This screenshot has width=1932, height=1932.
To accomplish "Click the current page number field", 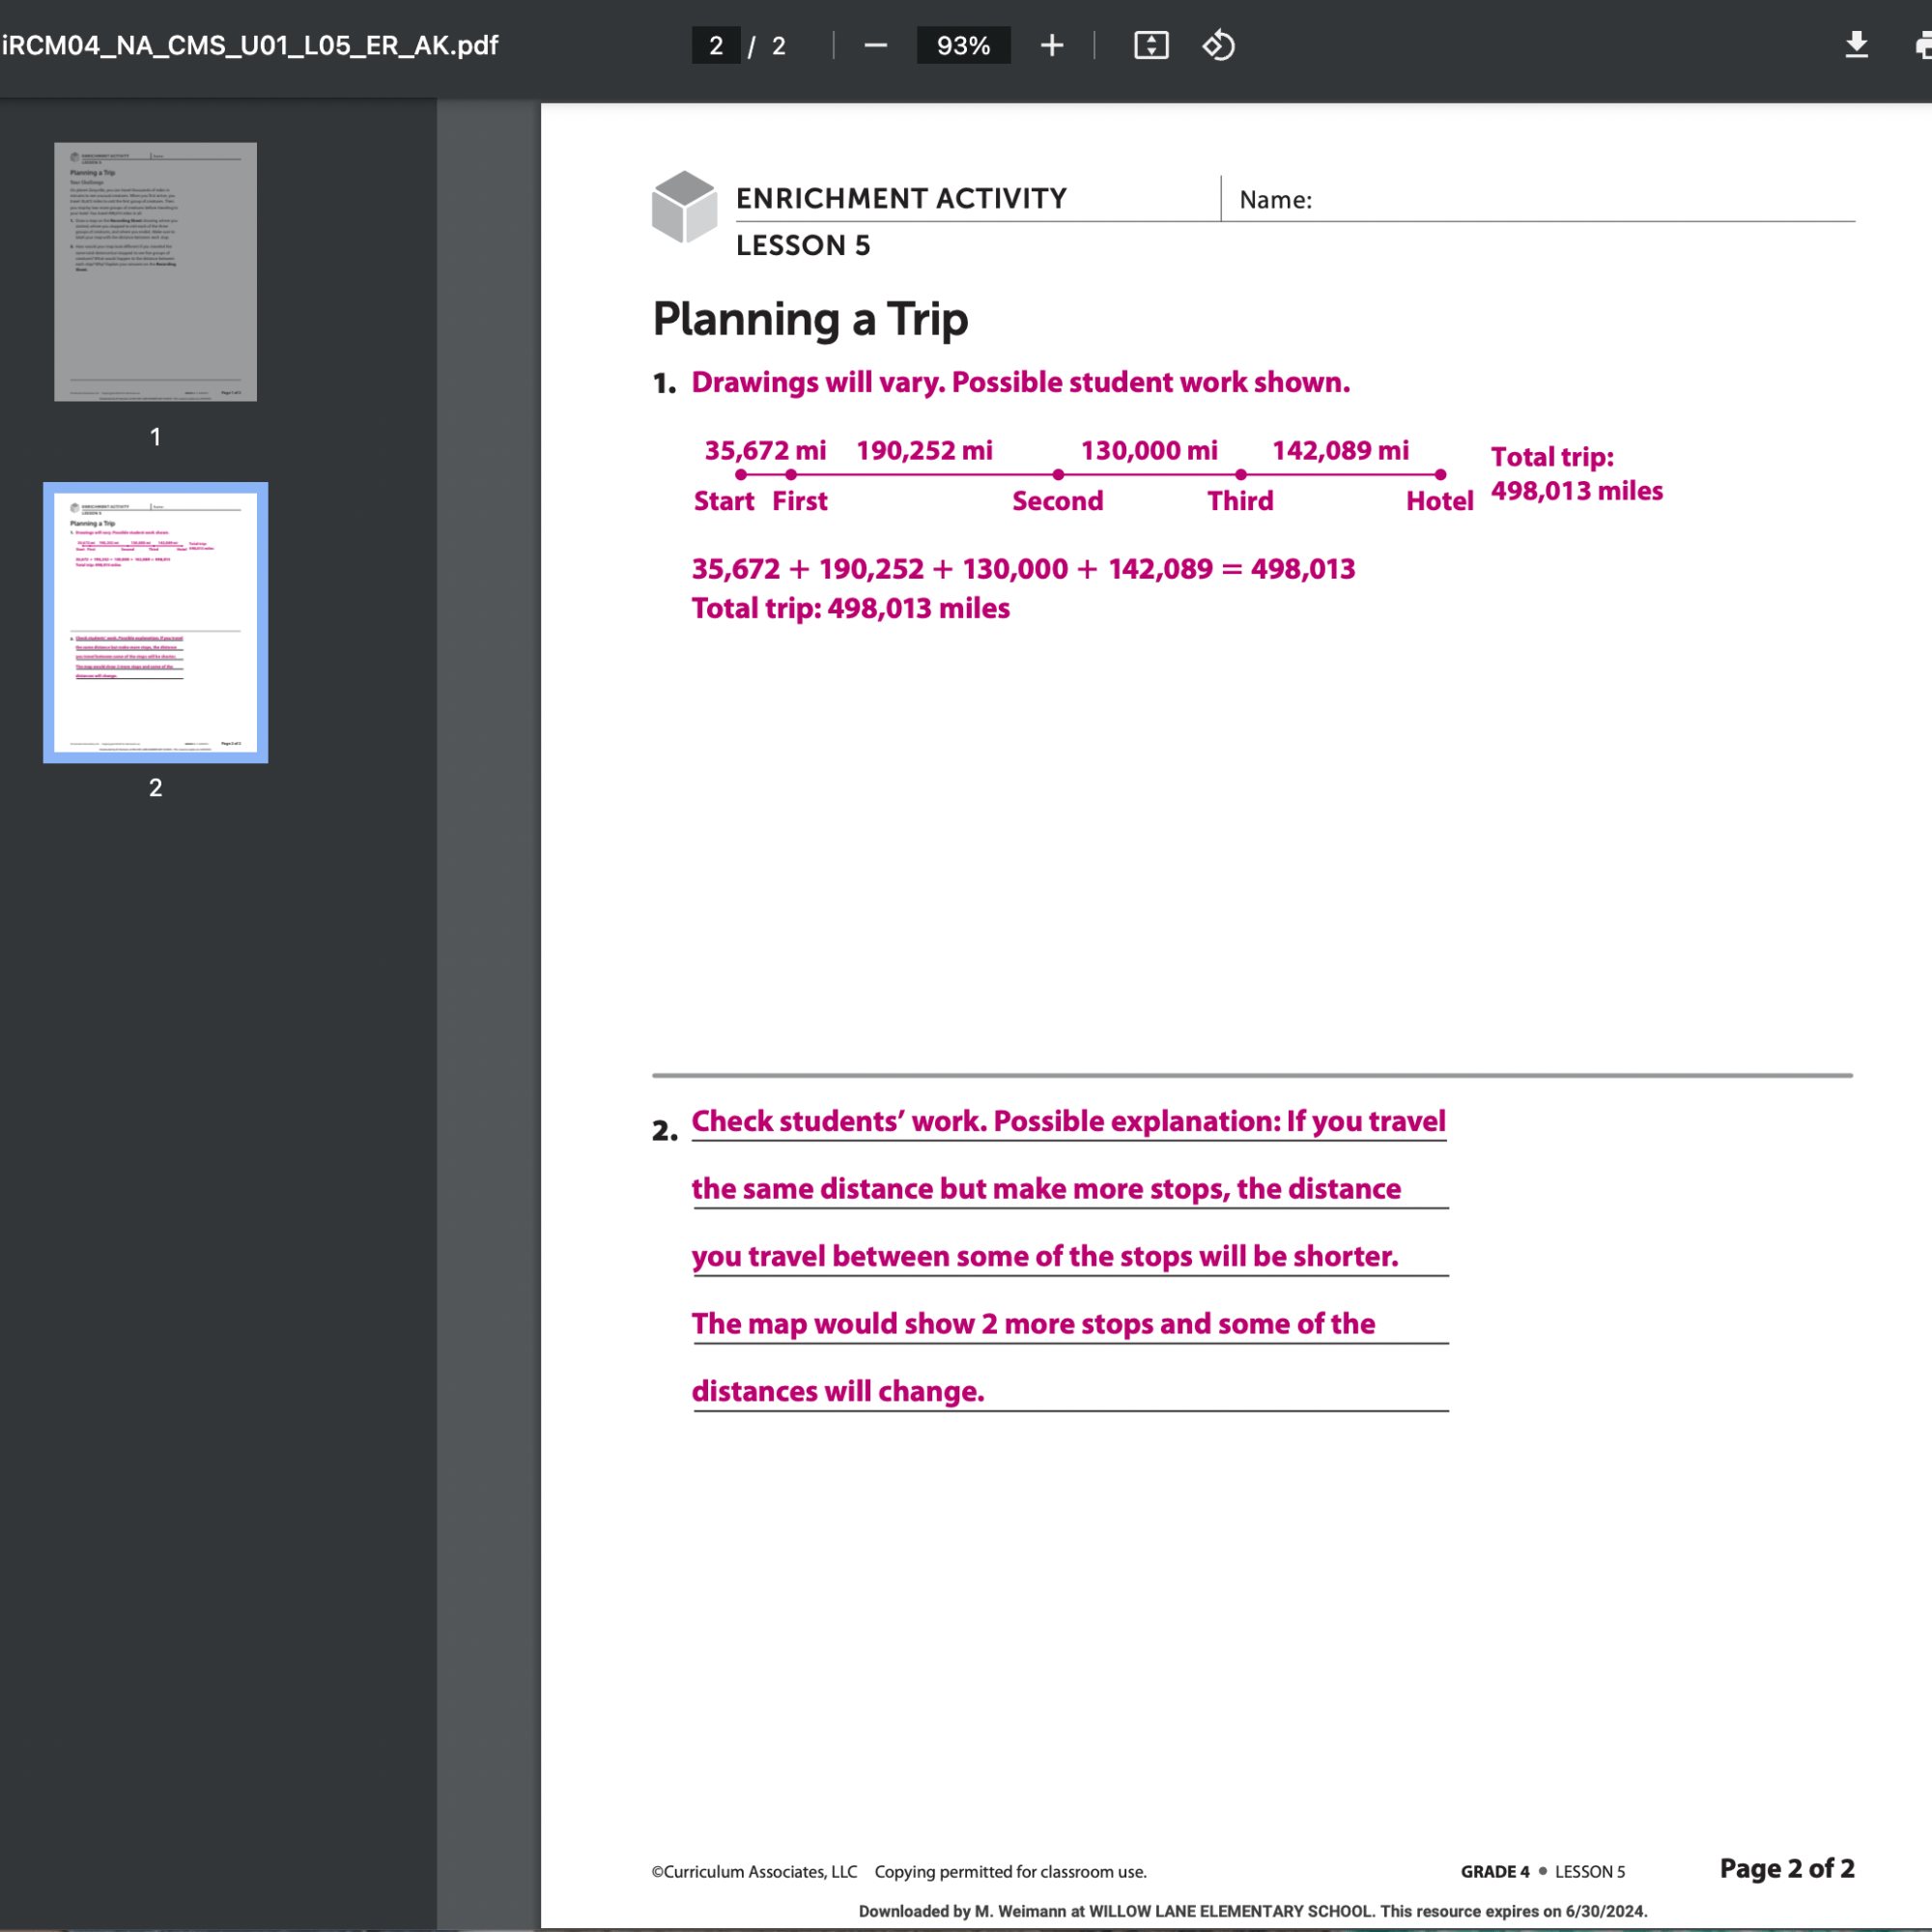I will click(716, 46).
